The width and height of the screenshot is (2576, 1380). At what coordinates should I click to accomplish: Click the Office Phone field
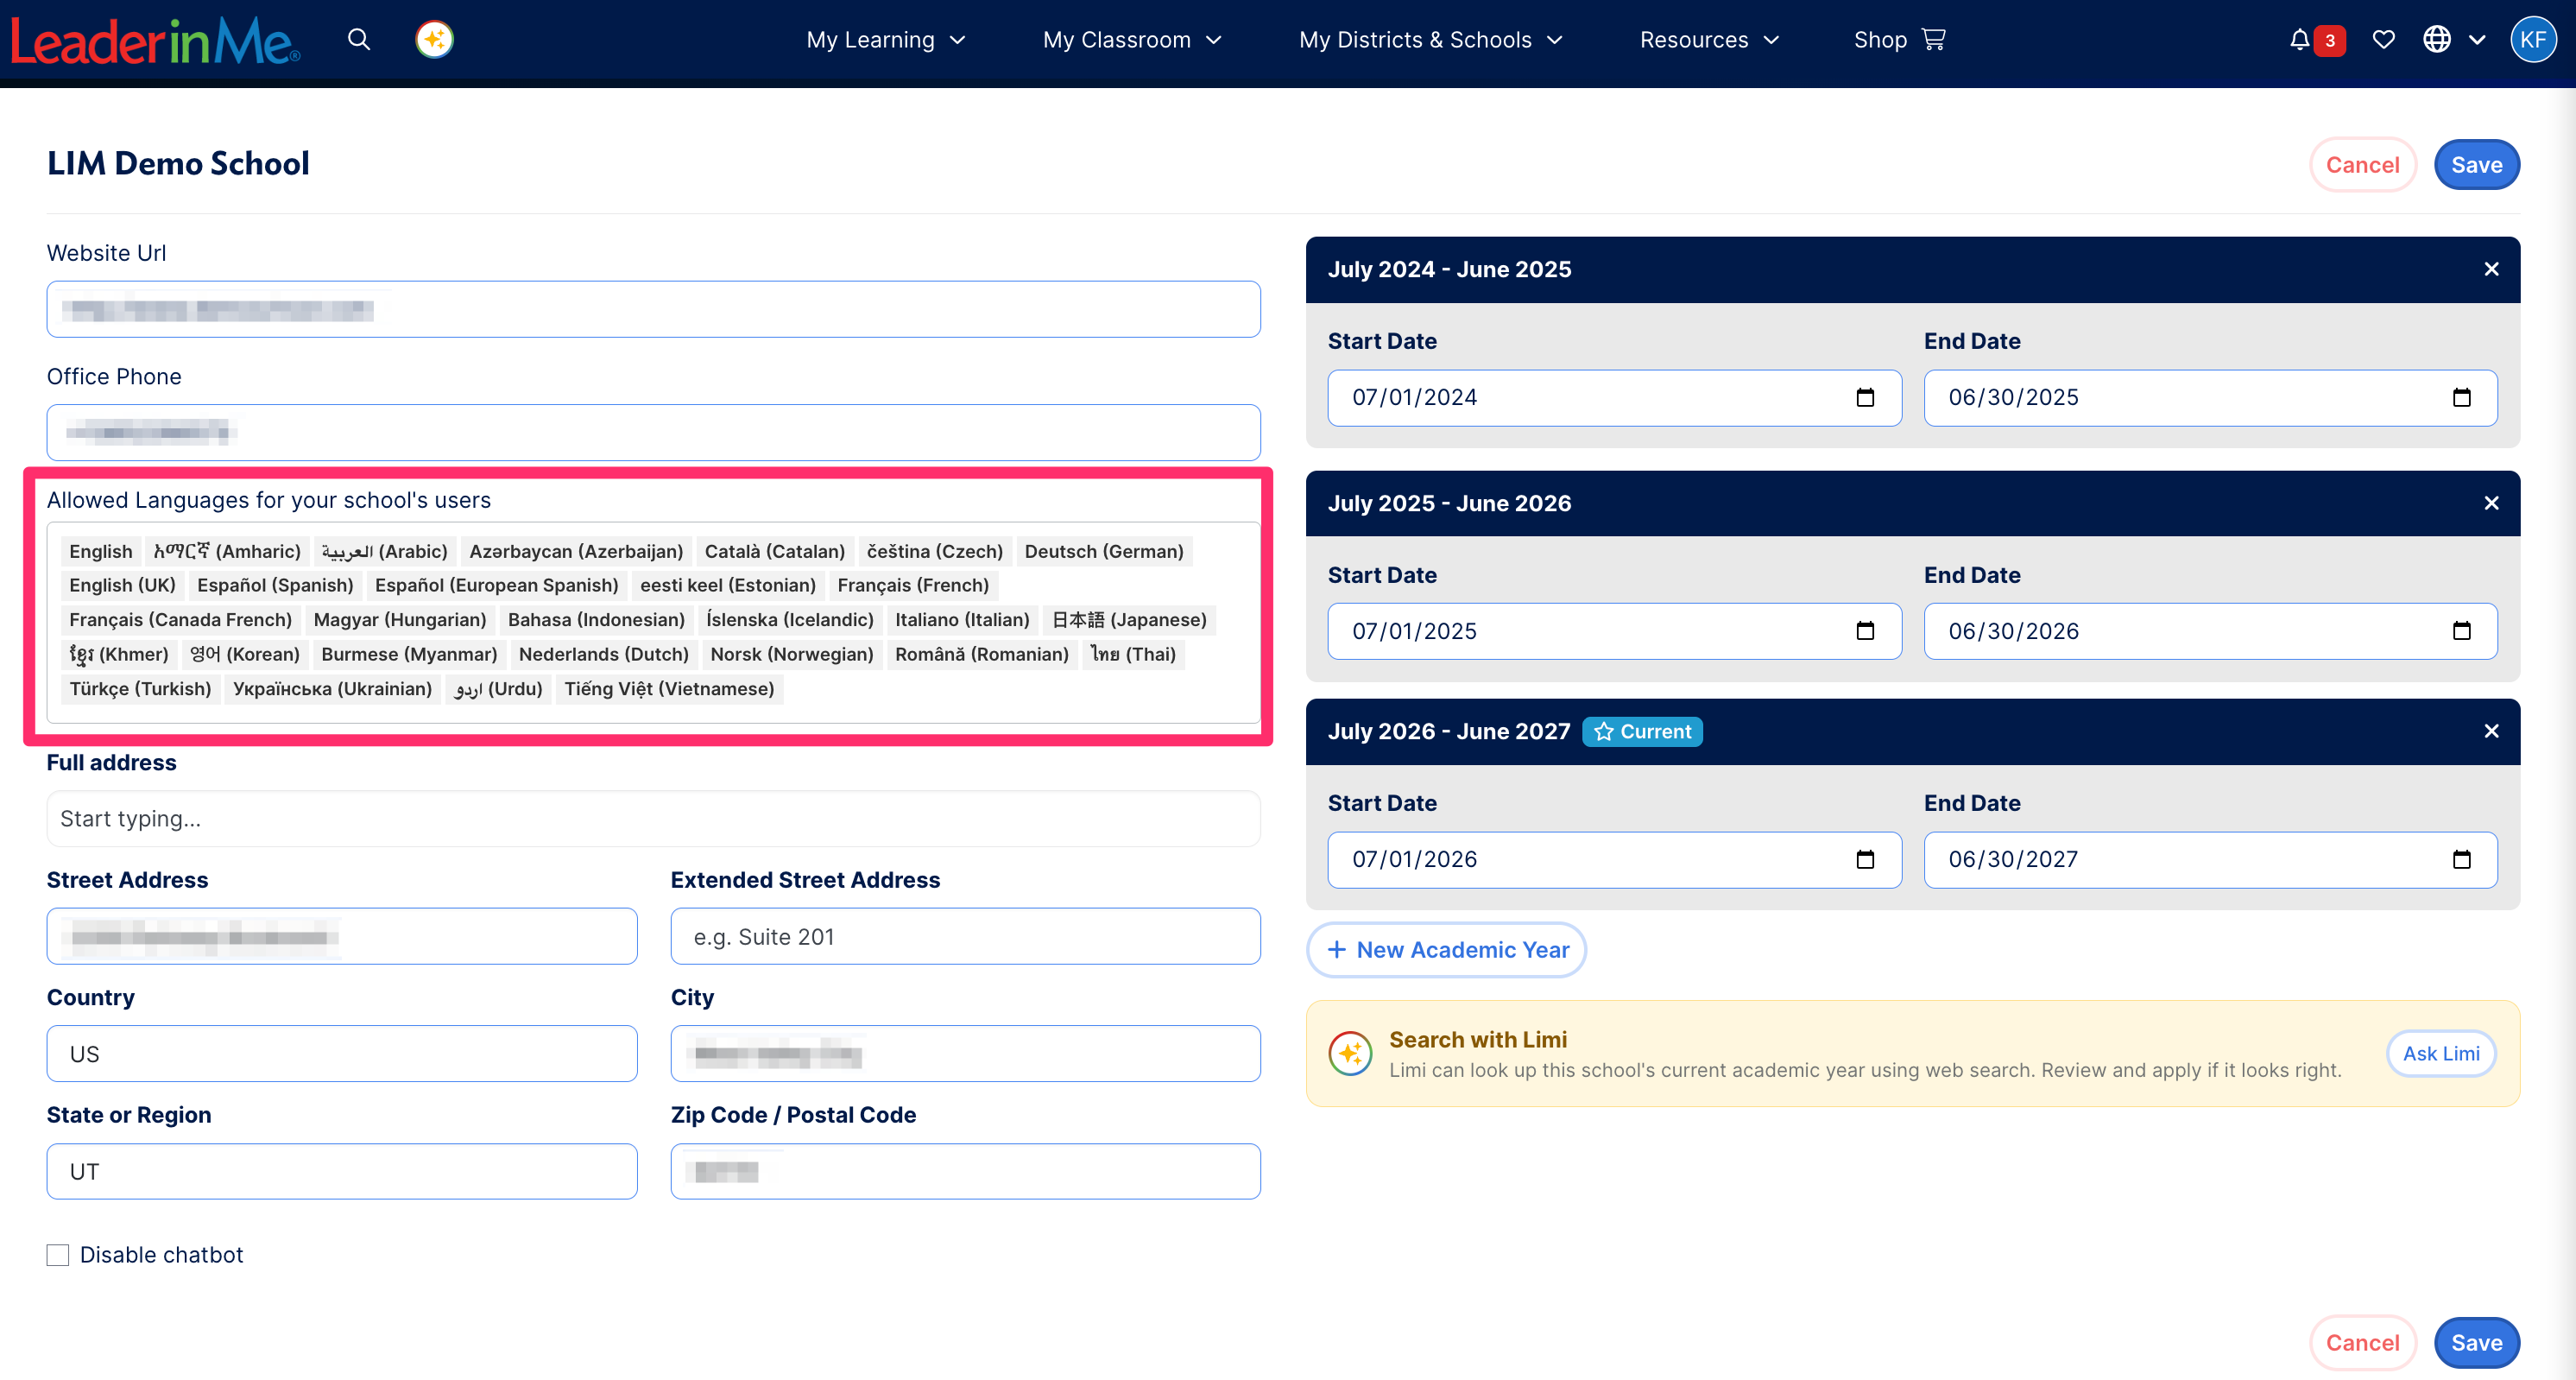coord(653,433)
